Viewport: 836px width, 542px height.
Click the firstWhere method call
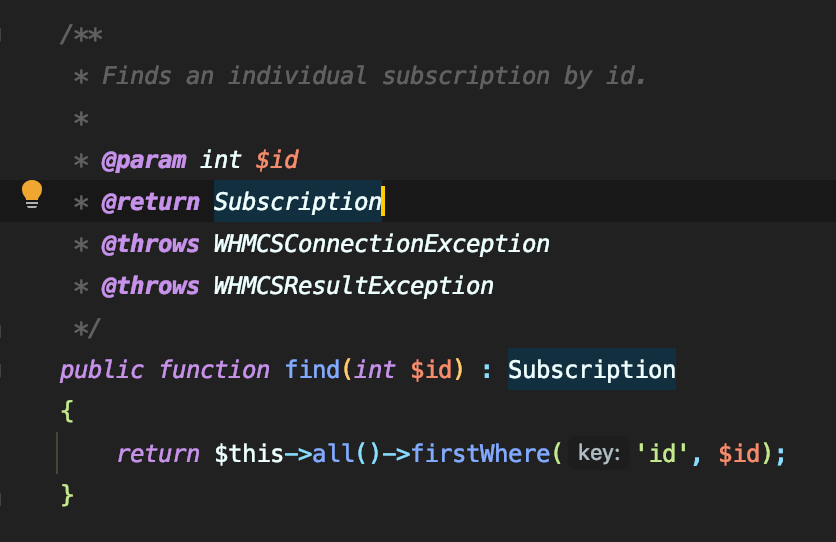click(480, 454)
